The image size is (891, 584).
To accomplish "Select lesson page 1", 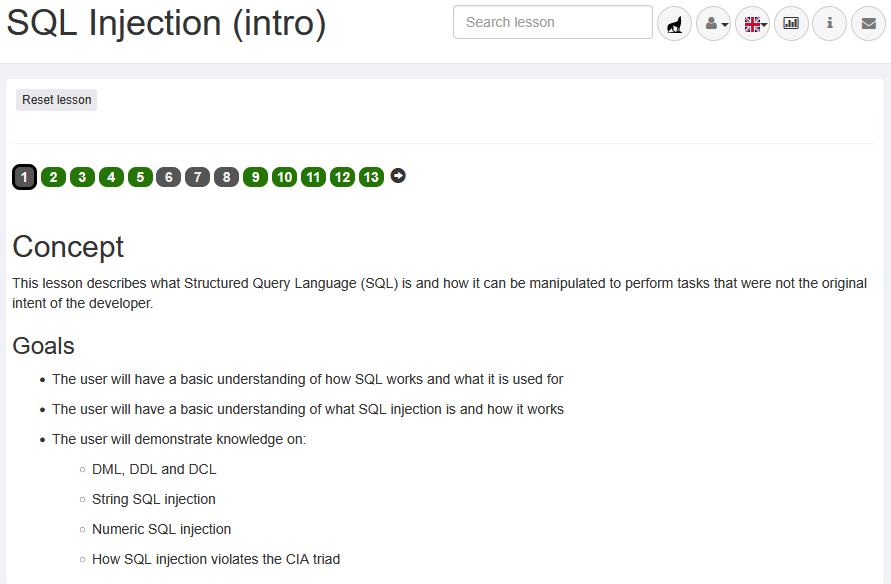I will (x=25, y=177).
